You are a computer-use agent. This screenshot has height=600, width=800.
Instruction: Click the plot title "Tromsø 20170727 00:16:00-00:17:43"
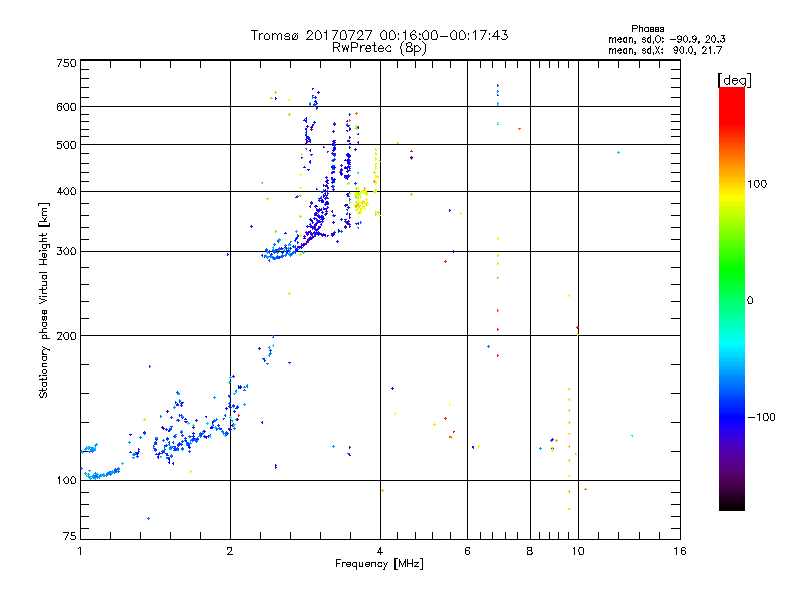tap(379, 35)
